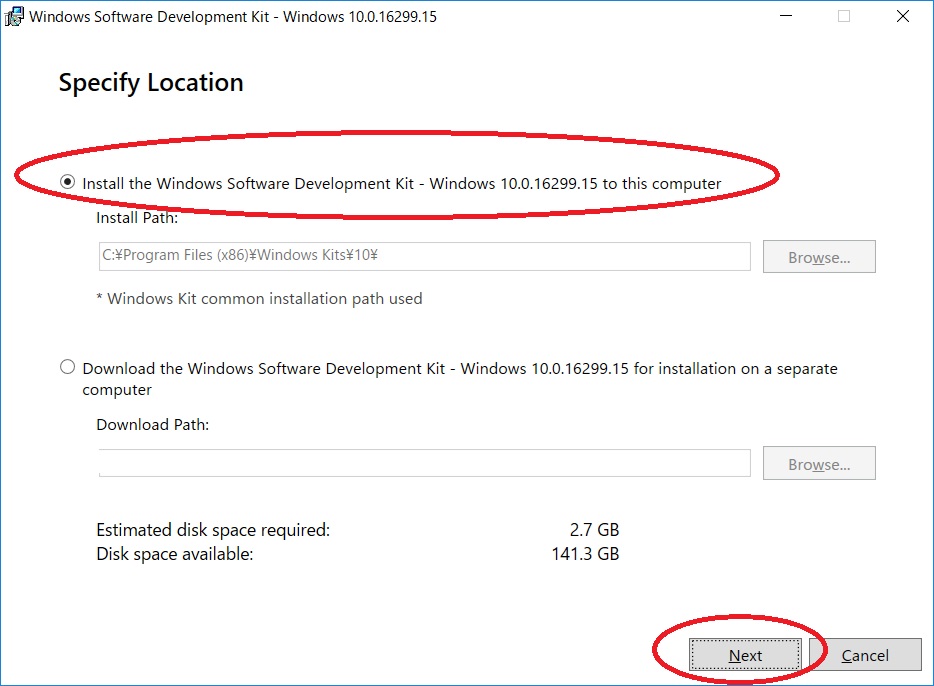The image size is (934, 686).
Task: Click the Specify Location heading
Action: coord(151,83)
